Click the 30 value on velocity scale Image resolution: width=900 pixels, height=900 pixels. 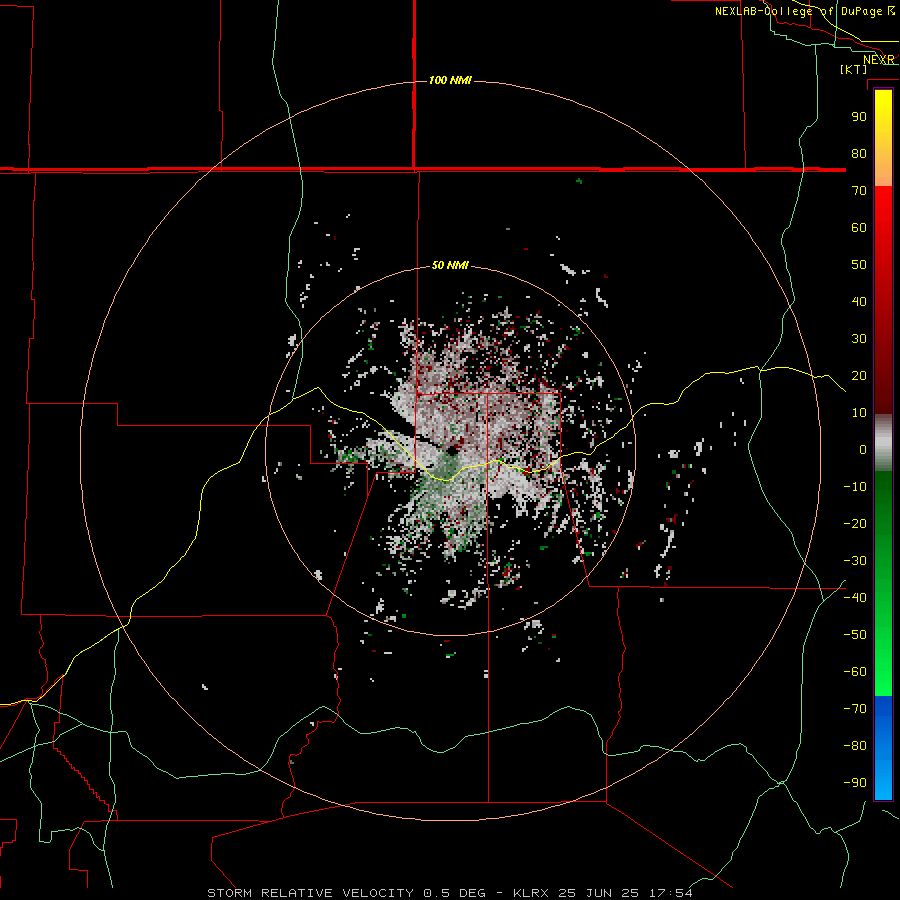click(x=859, y=339)
